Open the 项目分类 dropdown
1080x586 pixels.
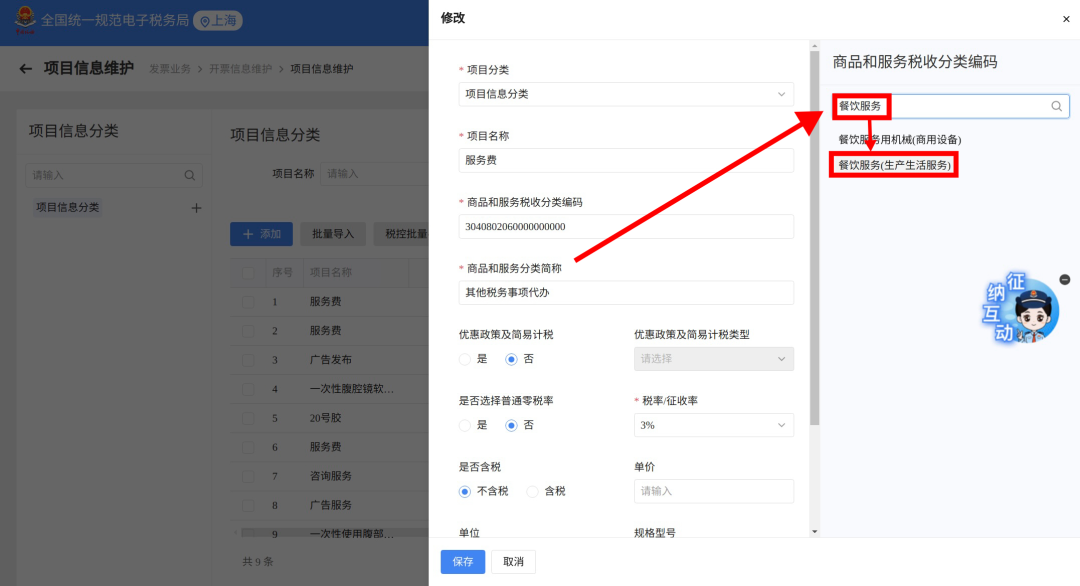coord(626,94)
